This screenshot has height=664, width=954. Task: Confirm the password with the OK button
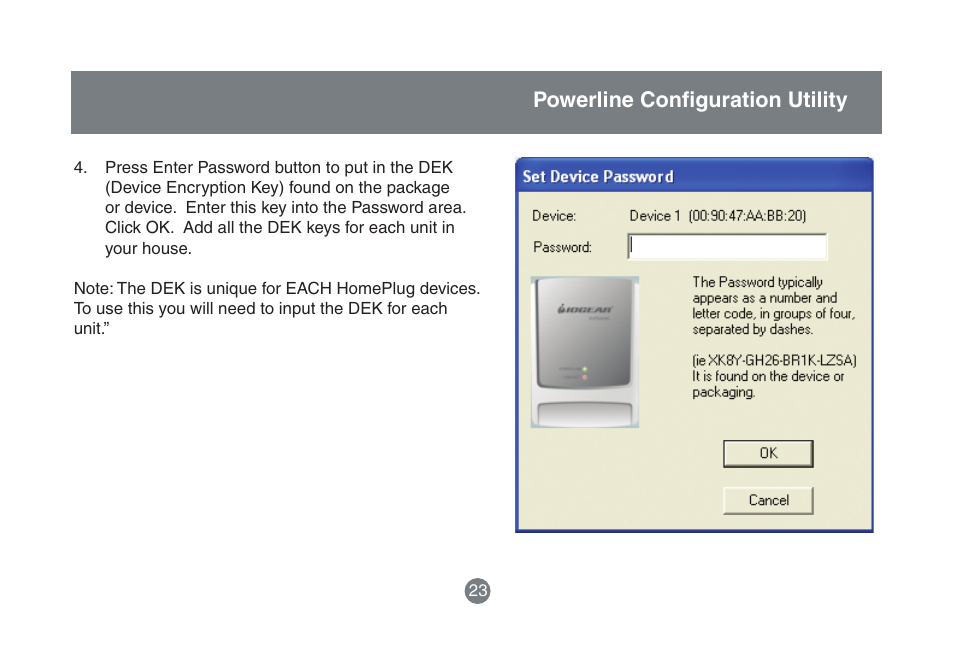coord(768,453)
